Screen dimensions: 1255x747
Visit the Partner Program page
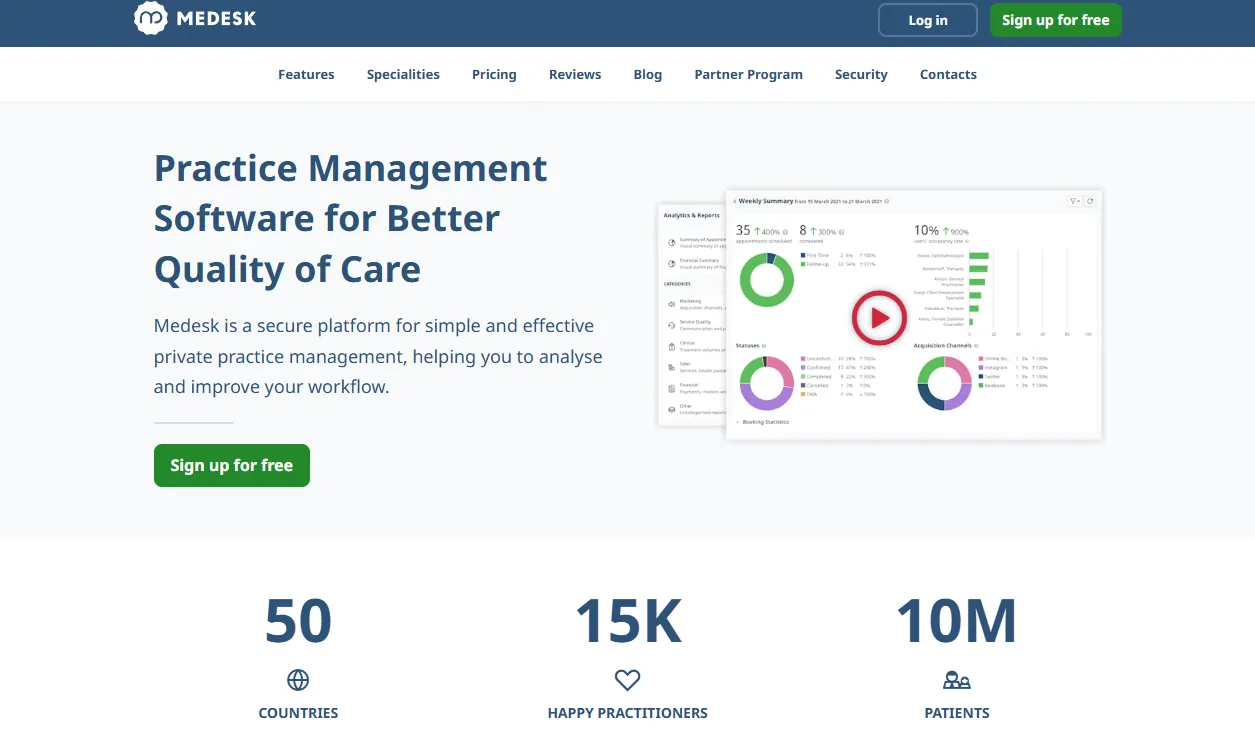tap(748, 74)
